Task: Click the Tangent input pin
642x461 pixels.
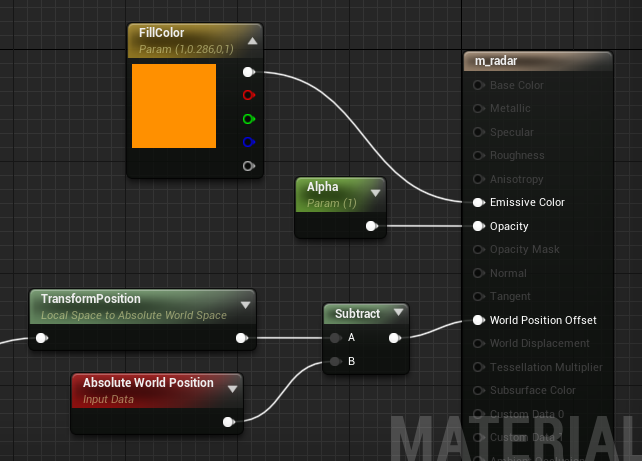Action: [x=478, y=296]
